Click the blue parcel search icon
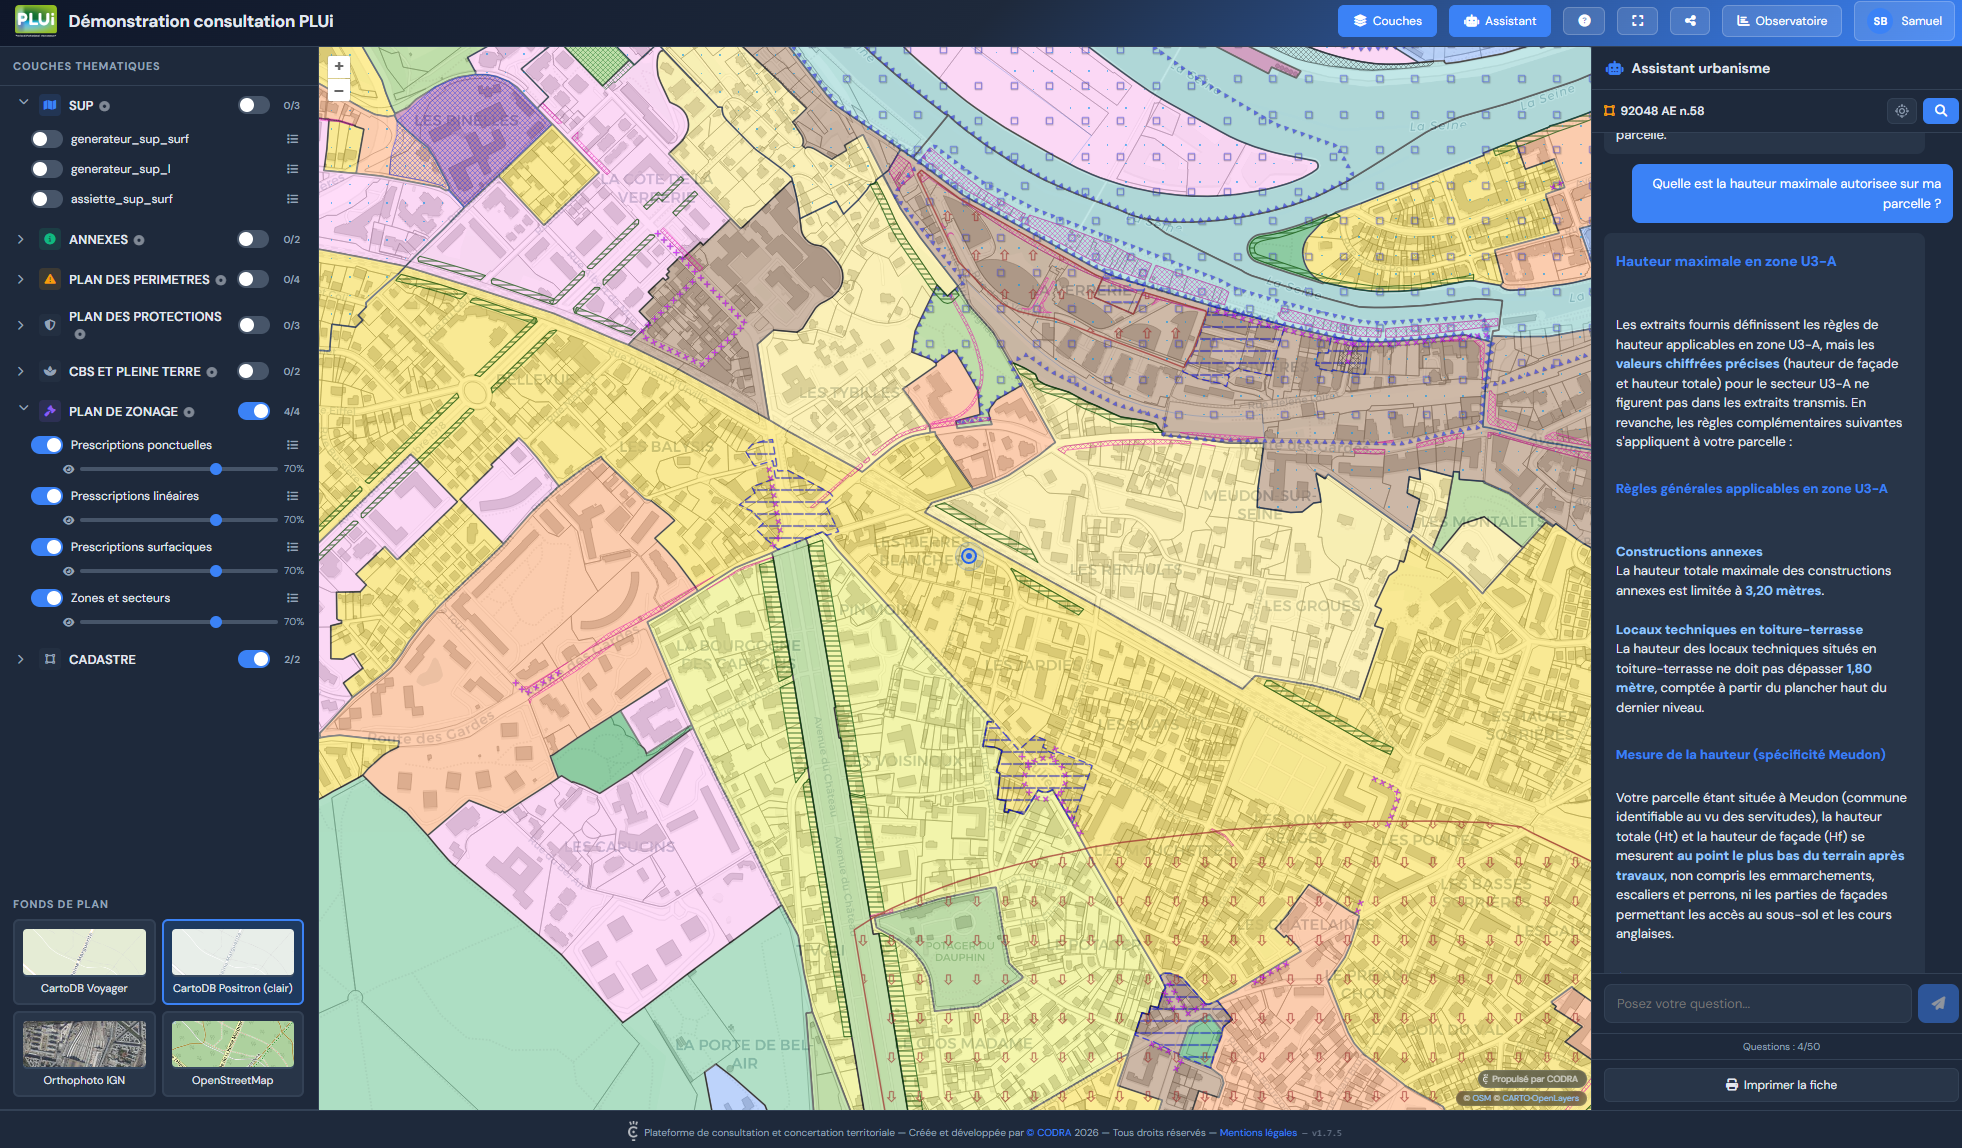The width and height of the screenshot is (1962, 1148). [x=1940, y=111]
